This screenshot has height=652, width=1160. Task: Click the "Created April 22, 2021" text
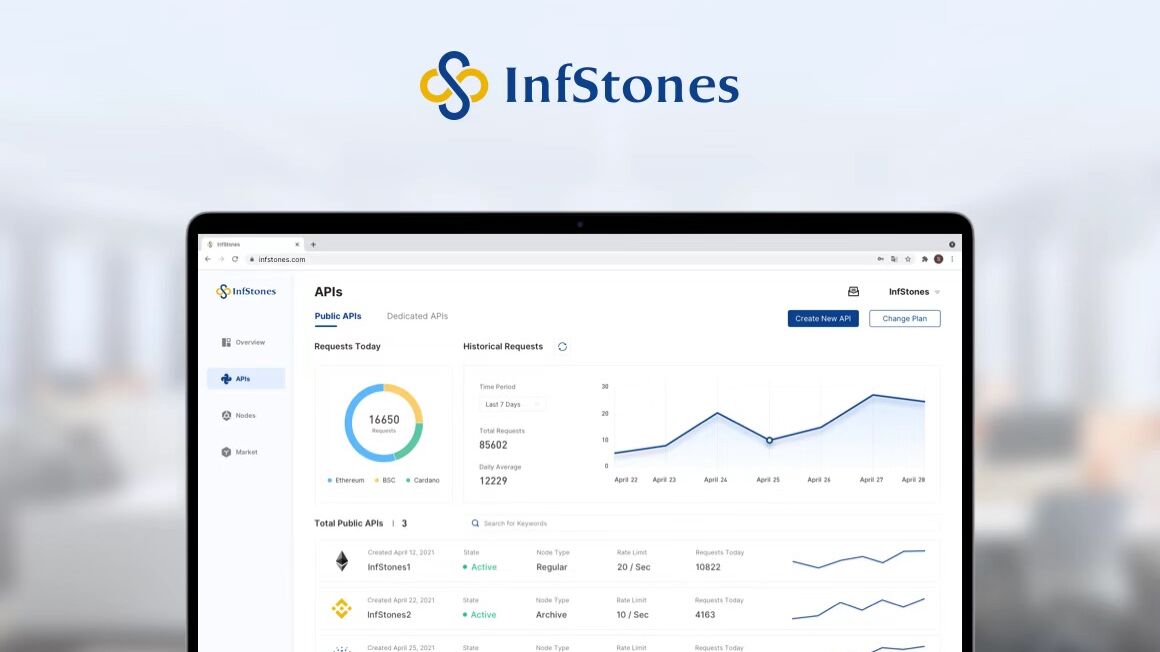(401, 600)
